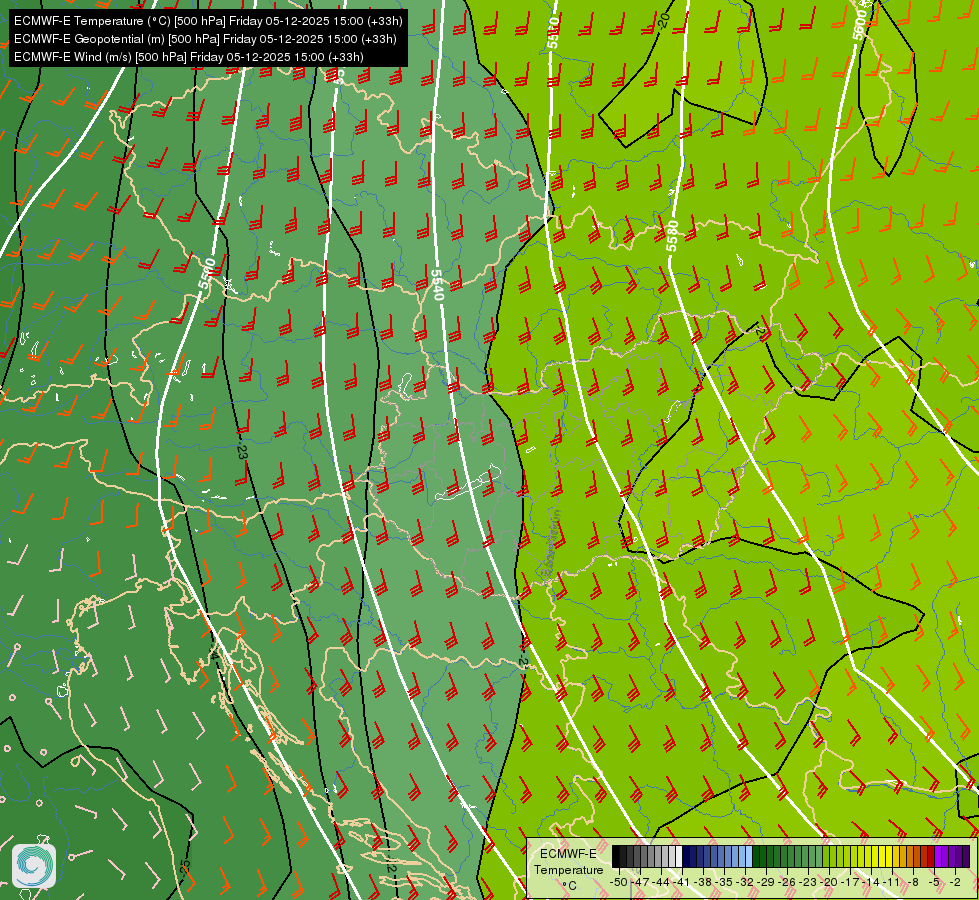Click the -8 legend tick label
The width and height of the screenshot is (979, 900).
[913, 883]
